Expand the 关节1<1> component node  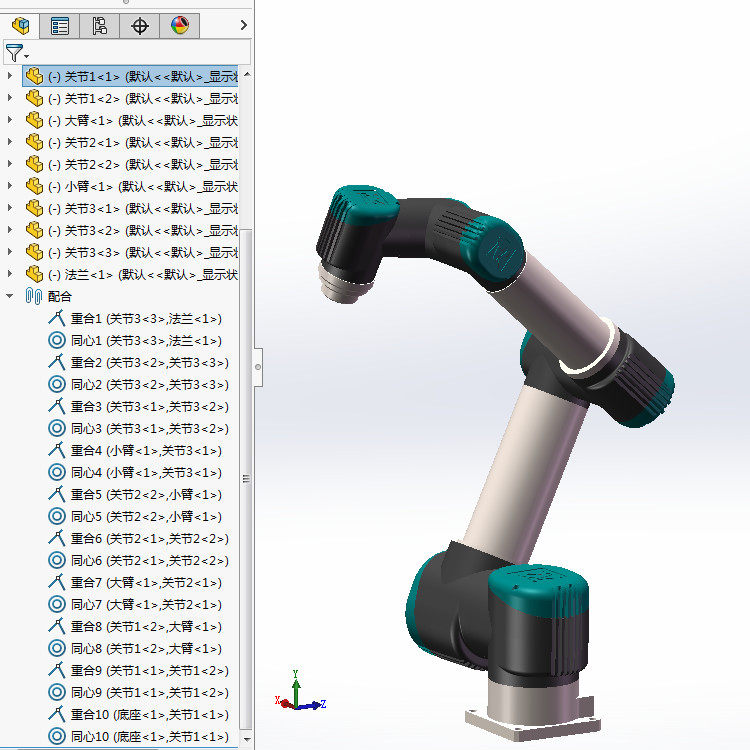pos(10,76)
